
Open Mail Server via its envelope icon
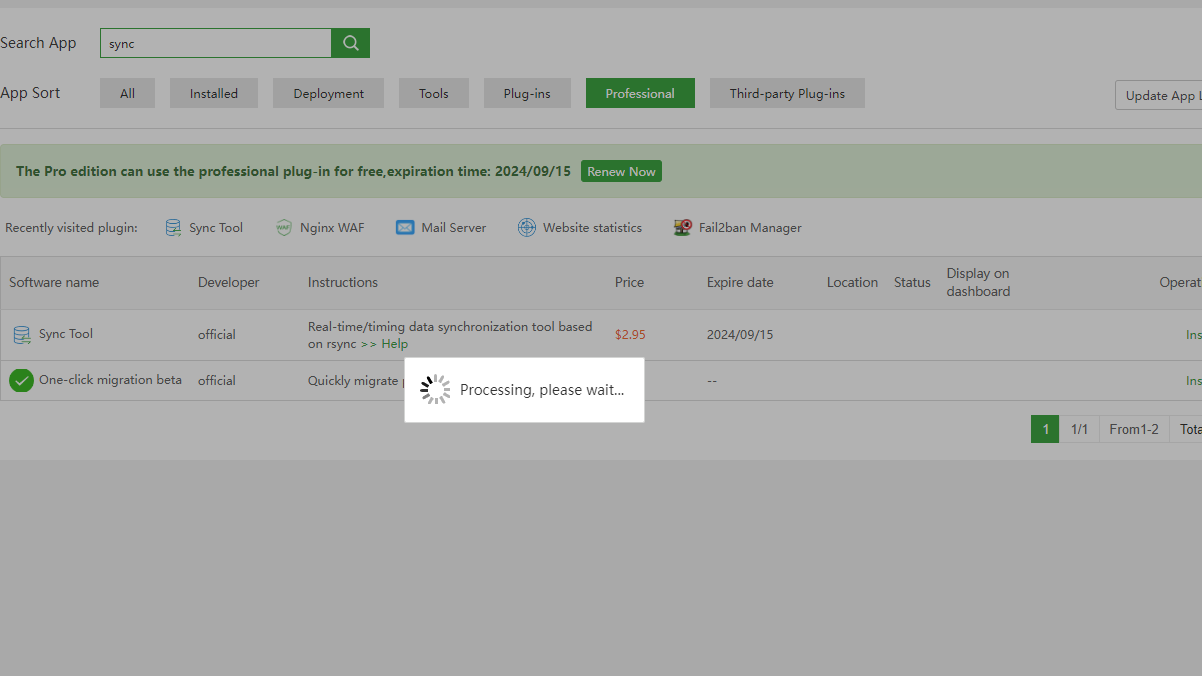pyautogui.click(x=405, y=227)
